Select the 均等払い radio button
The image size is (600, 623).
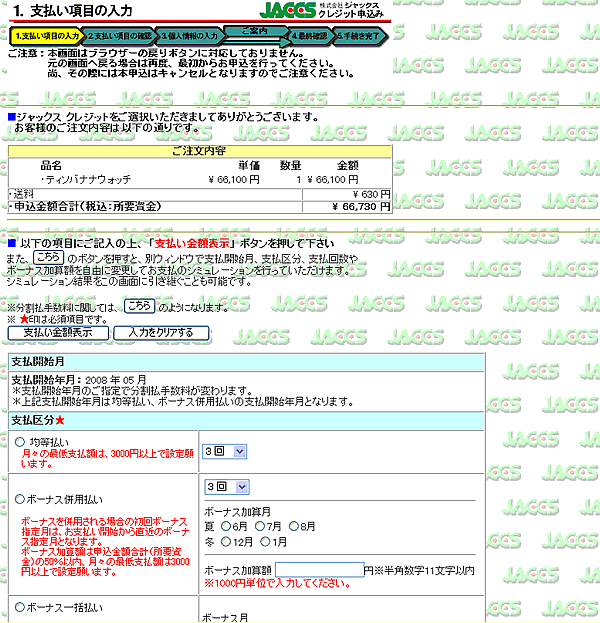[x=19, y=442]
